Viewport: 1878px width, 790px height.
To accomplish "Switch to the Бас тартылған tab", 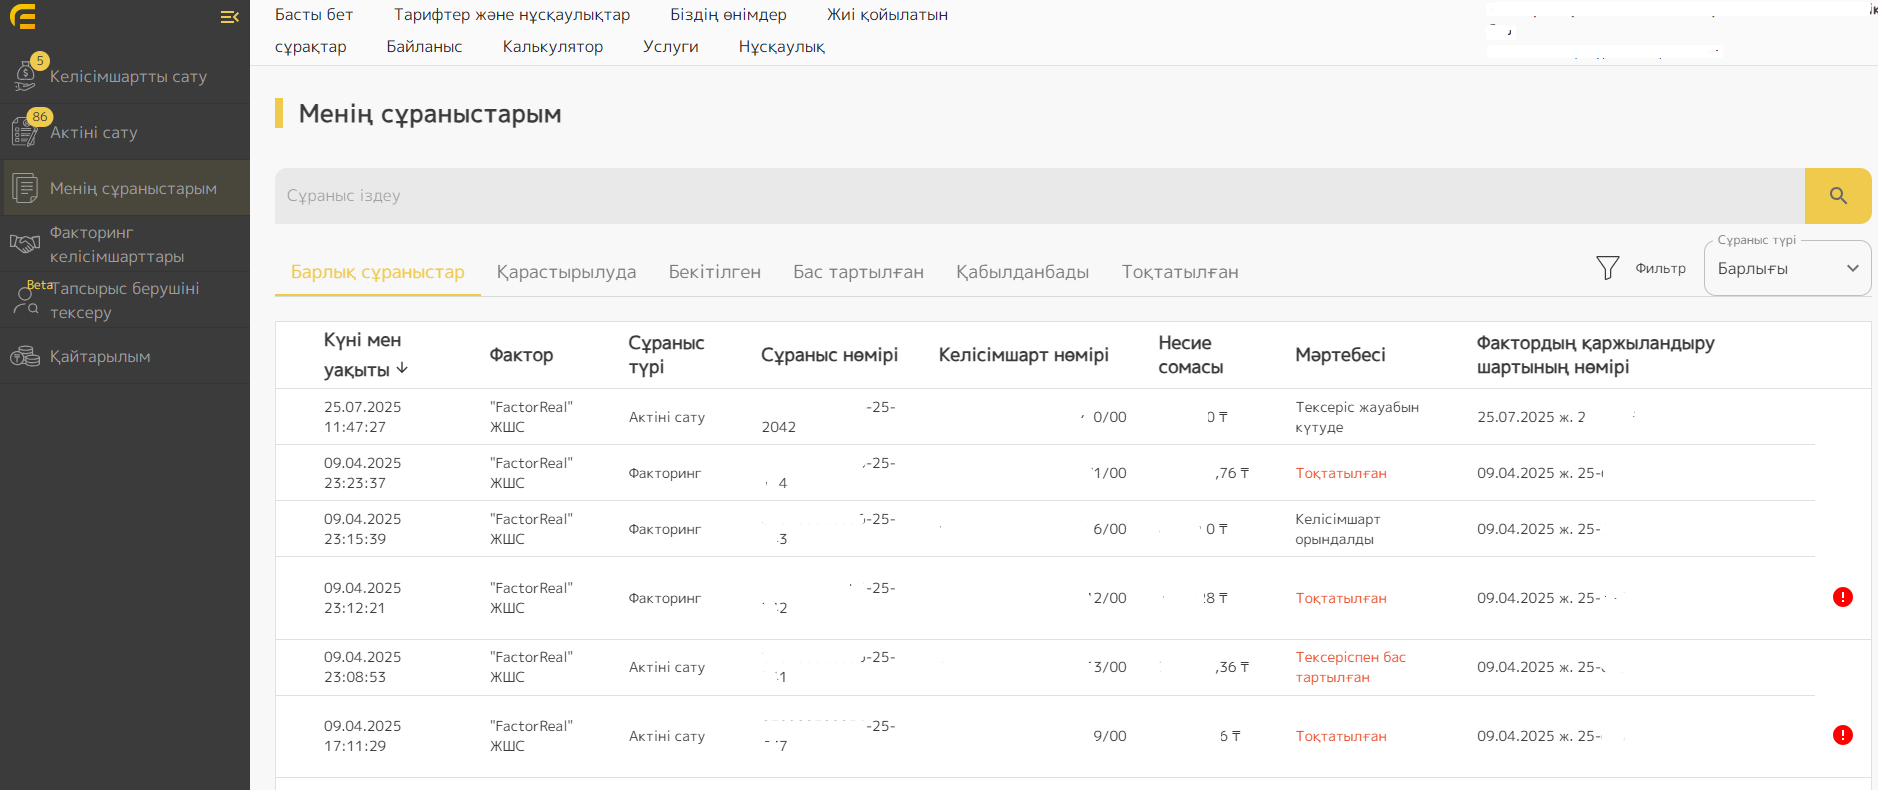I will coord(858,272).
